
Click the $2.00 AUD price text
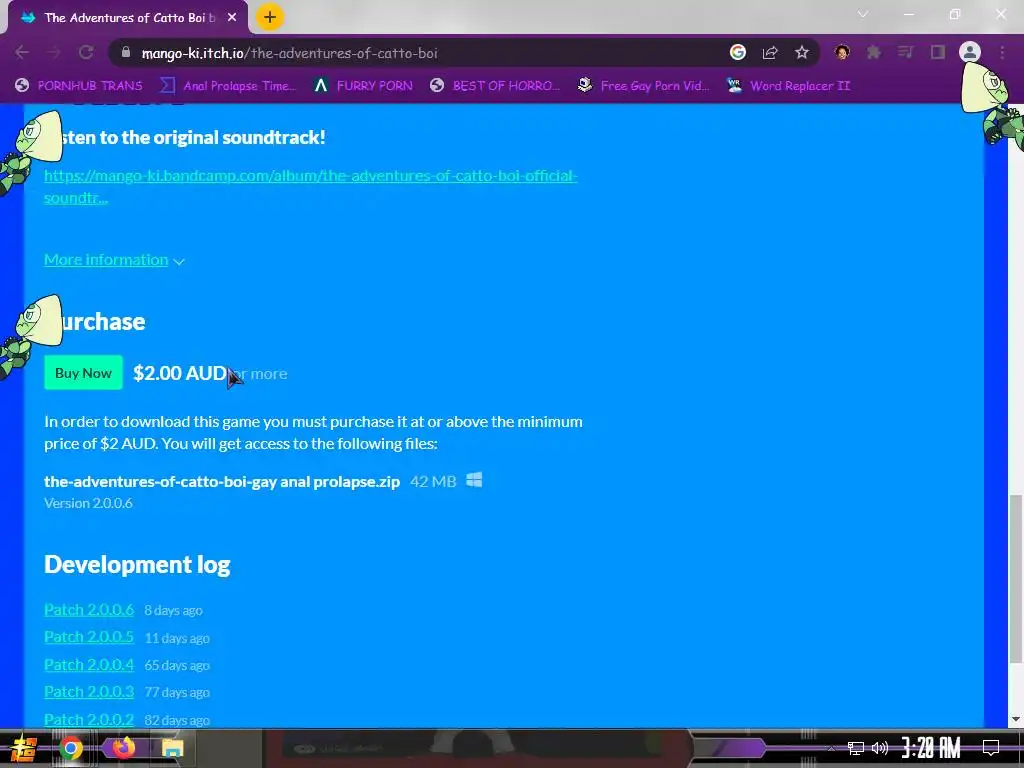180,373
